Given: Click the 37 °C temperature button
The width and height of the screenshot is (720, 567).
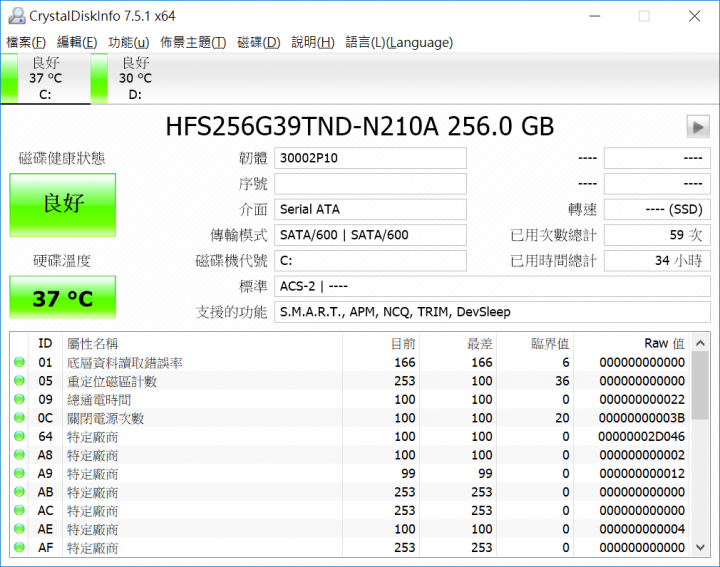Looking at the screenshot, I should [x=62, y=298].
